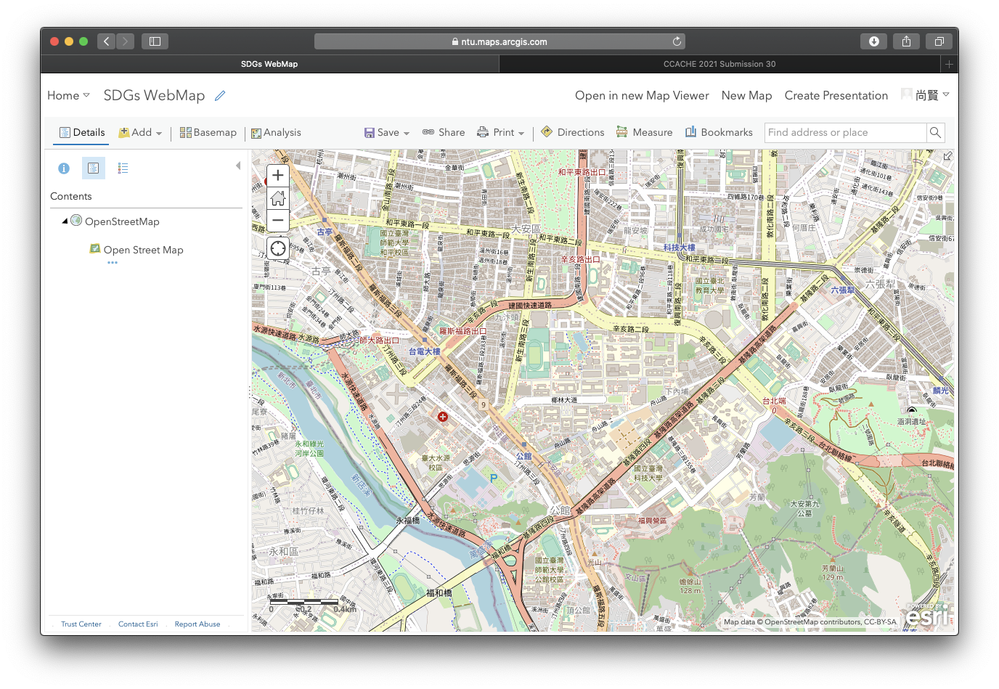Toggle the Details panel button

click(82, 132)
